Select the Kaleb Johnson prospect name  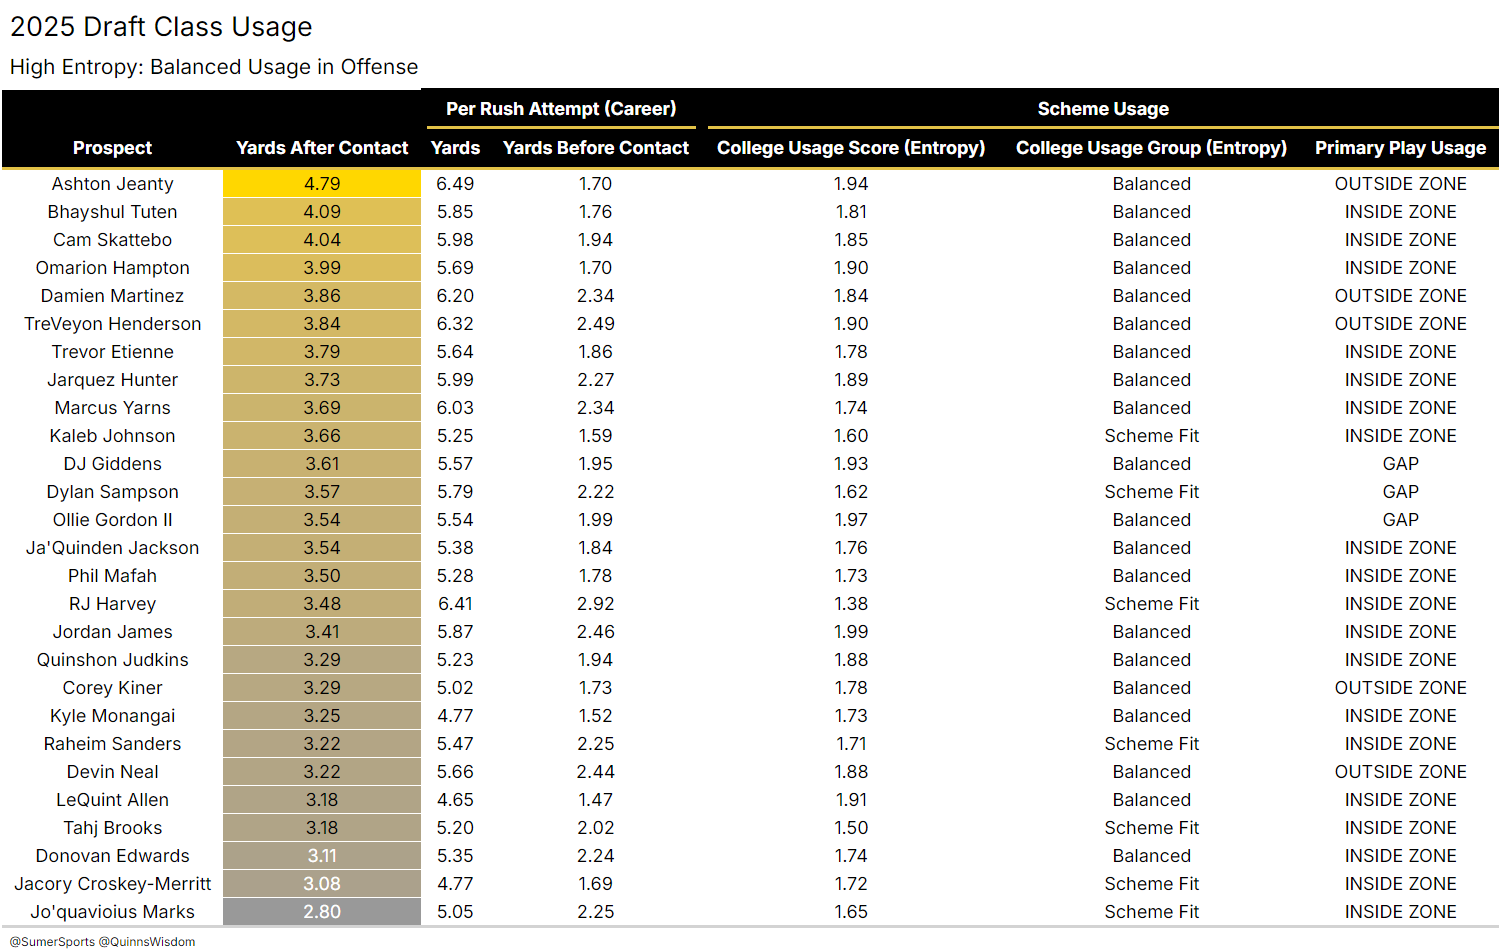click(x=113, y=436)
